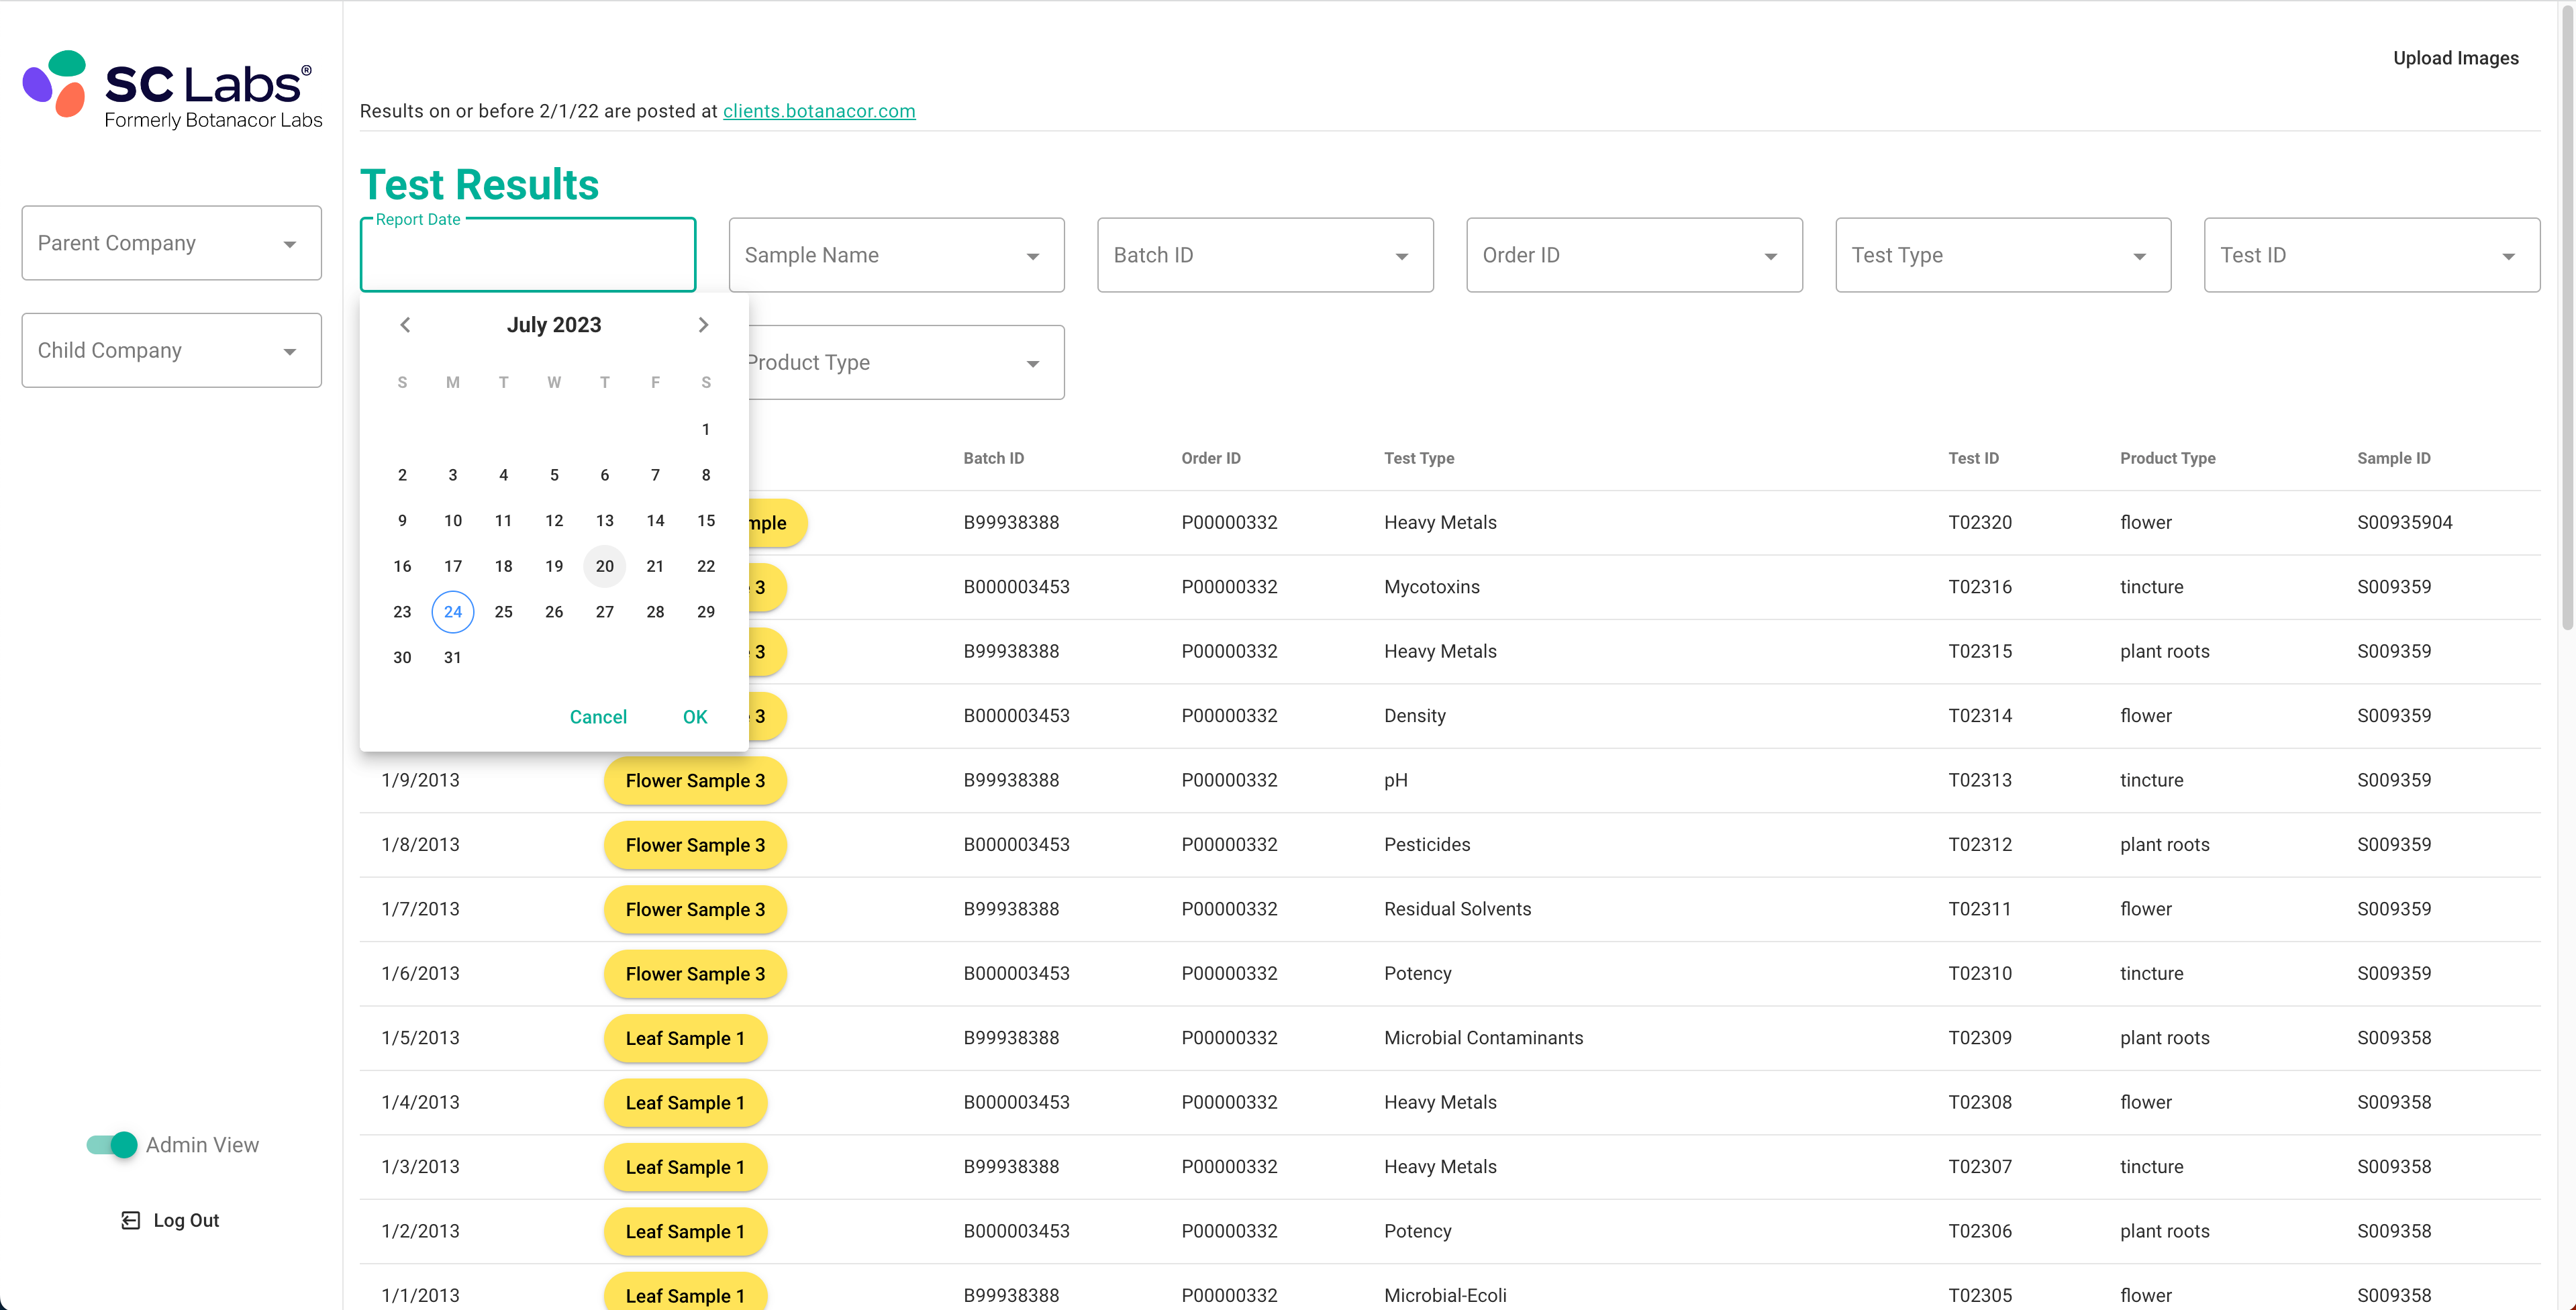This screenshot has width=2576, height=1310.
Task: Click the Report Date input field
Action: pyautogui.click(x=527, y=256)
